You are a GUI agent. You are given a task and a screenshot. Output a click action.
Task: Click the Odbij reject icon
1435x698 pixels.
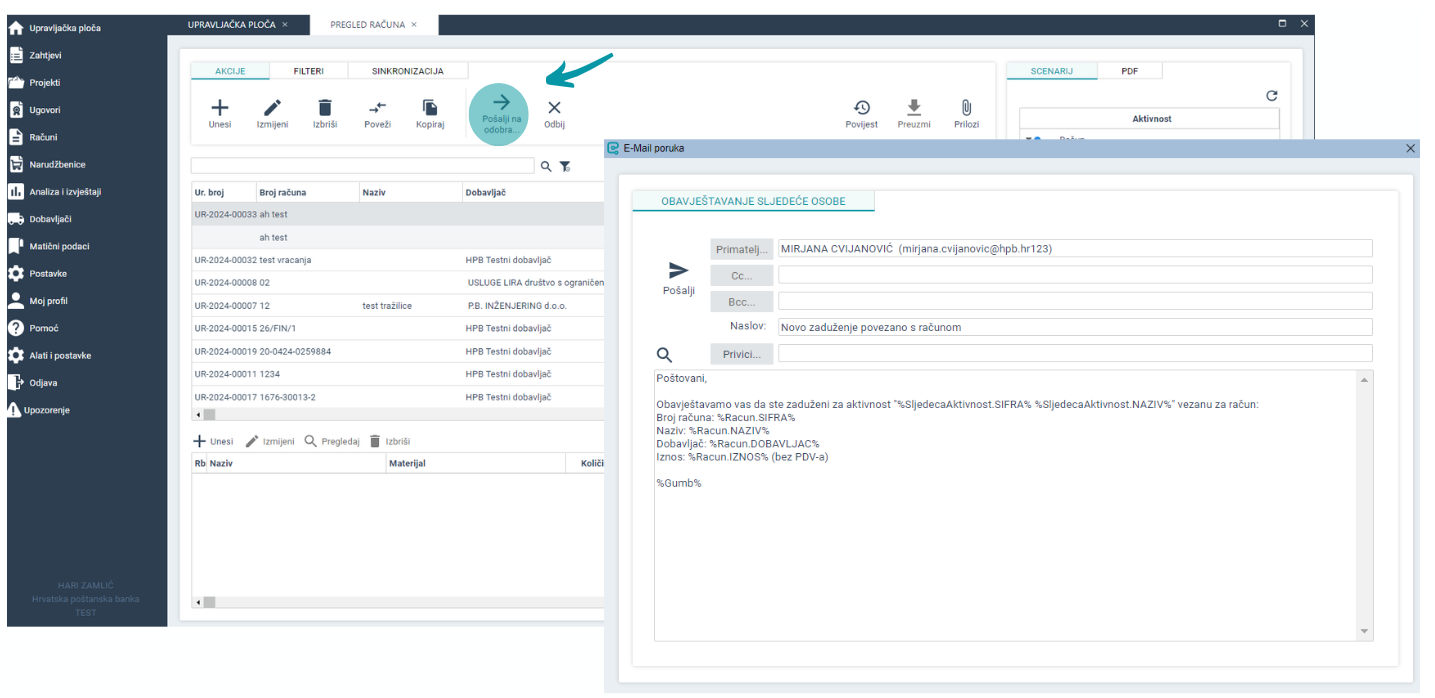coord(554,108)
